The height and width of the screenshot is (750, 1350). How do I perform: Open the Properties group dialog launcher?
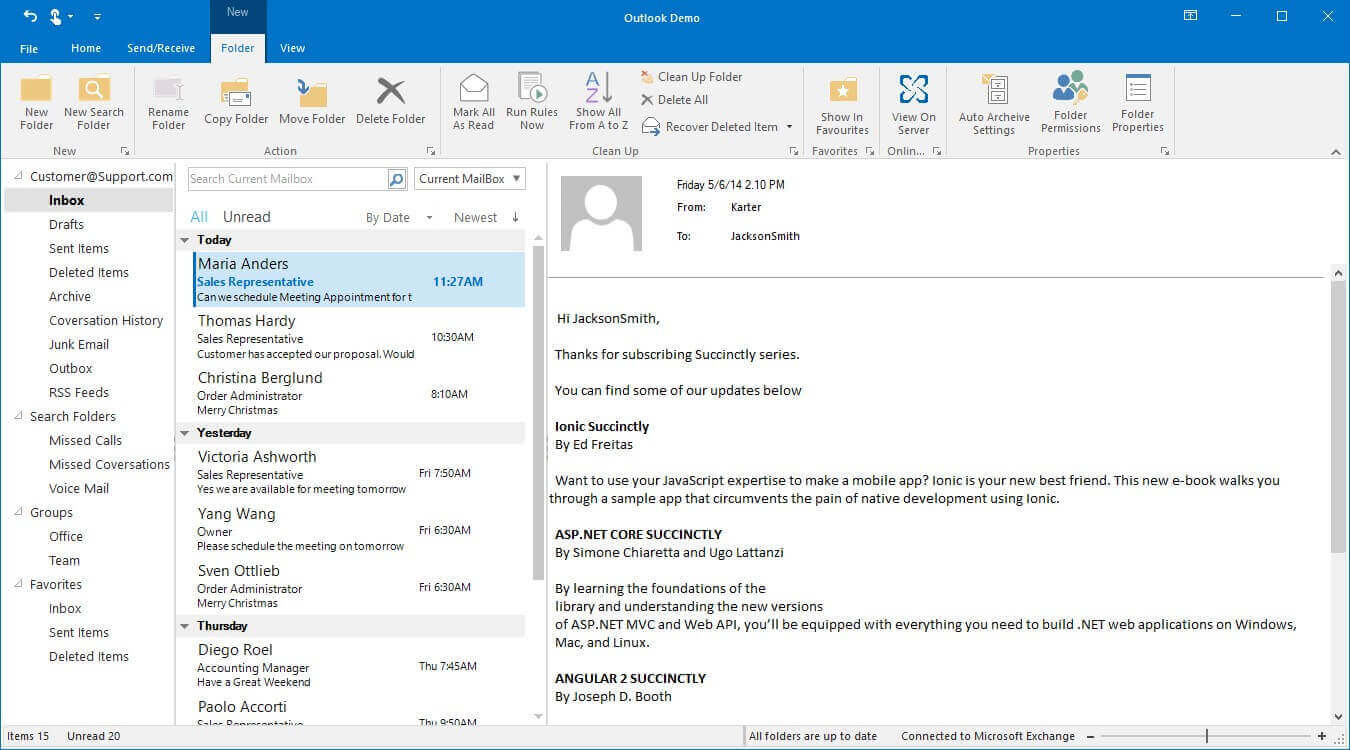[1165, 152]
